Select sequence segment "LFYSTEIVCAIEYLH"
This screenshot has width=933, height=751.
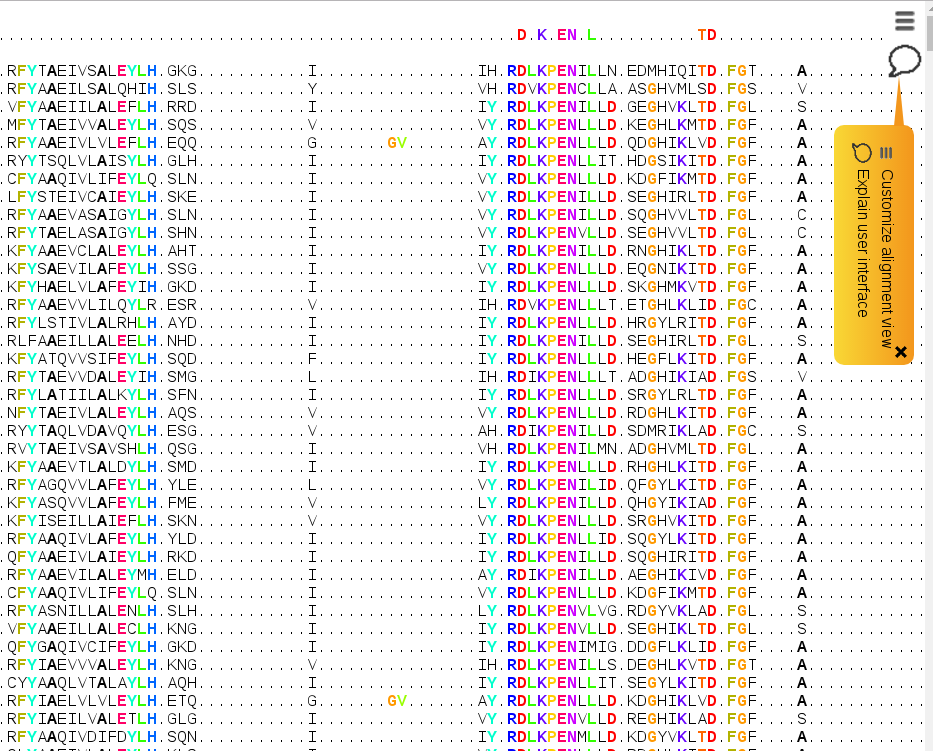coord(82,197)
